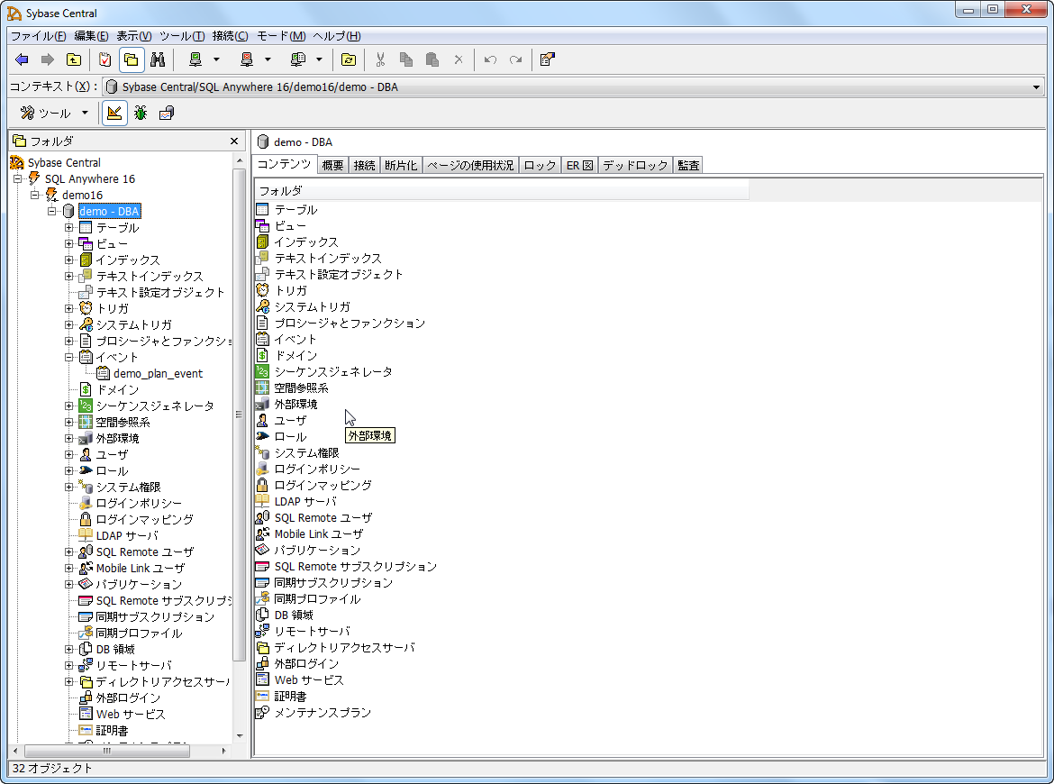This screenshot has height=784, width=1054.
Task: Go back using the back arrow icon
Action: 22,59
